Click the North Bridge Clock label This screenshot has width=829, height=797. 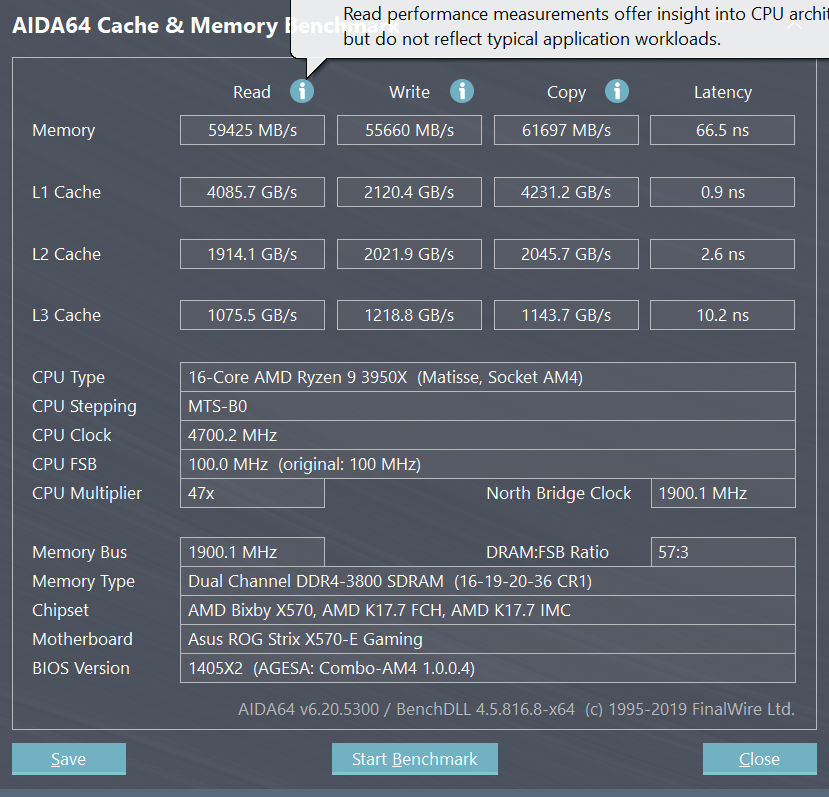[x=558, y=493]
